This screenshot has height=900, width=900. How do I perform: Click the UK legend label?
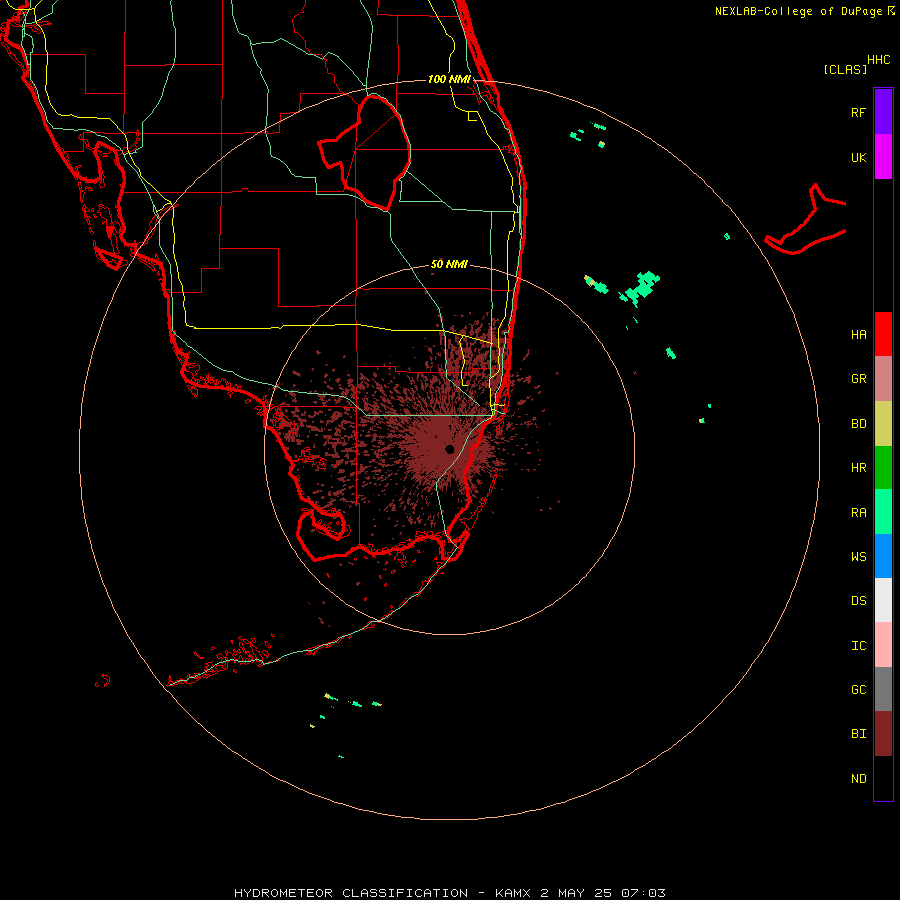(x=858, y=157)
